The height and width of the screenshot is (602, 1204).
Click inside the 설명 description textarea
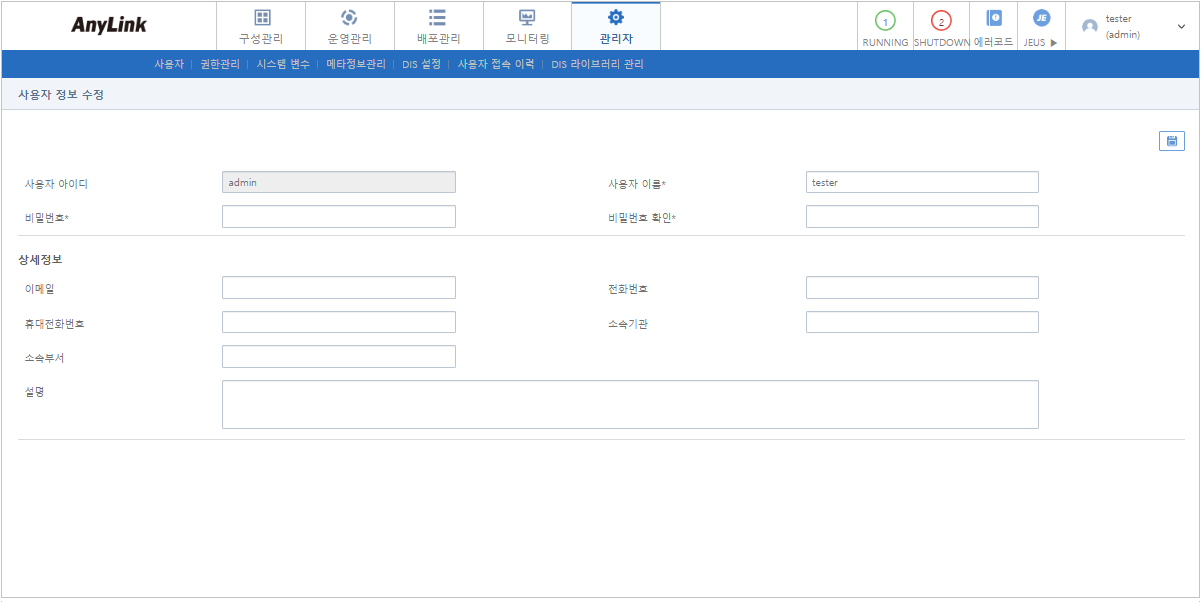(x=629, y=404)
